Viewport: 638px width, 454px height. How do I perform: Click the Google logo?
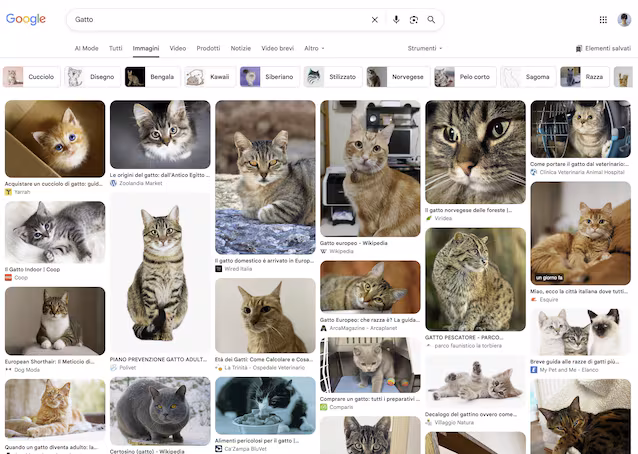click(x=26, y=19)
